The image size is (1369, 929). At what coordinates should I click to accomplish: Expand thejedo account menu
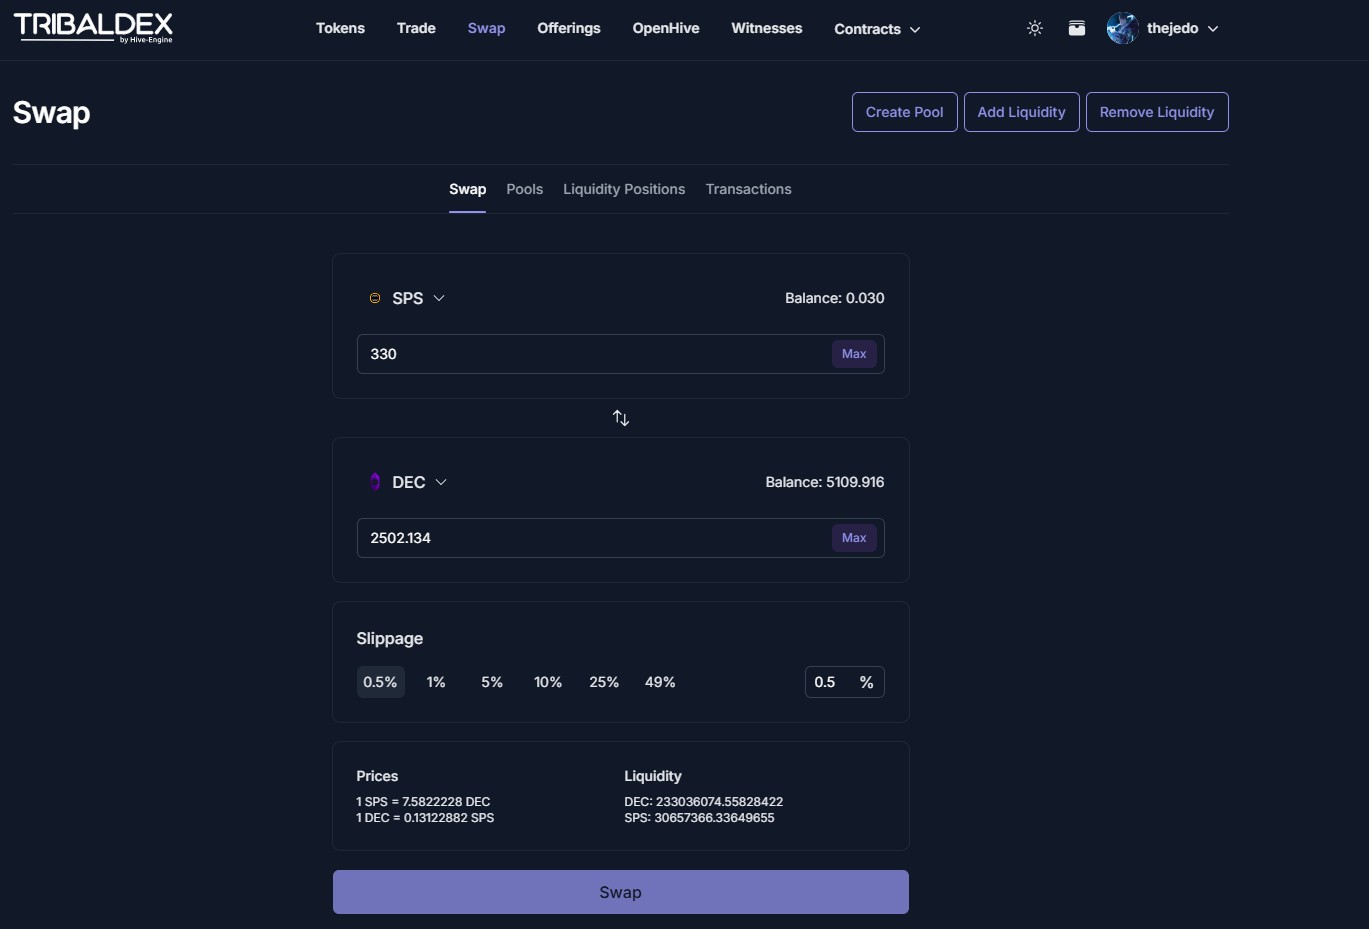tap(1183, 28)
